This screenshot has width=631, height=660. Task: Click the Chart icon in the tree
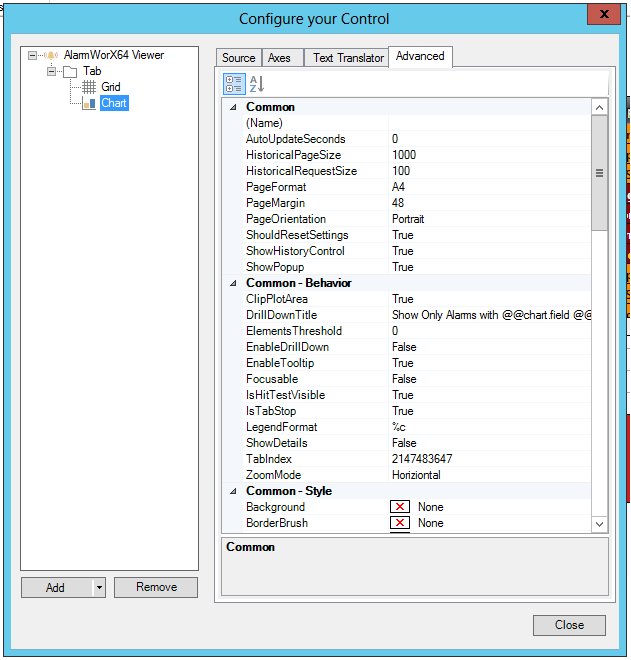pyautogui.click(x=89, y=103)
